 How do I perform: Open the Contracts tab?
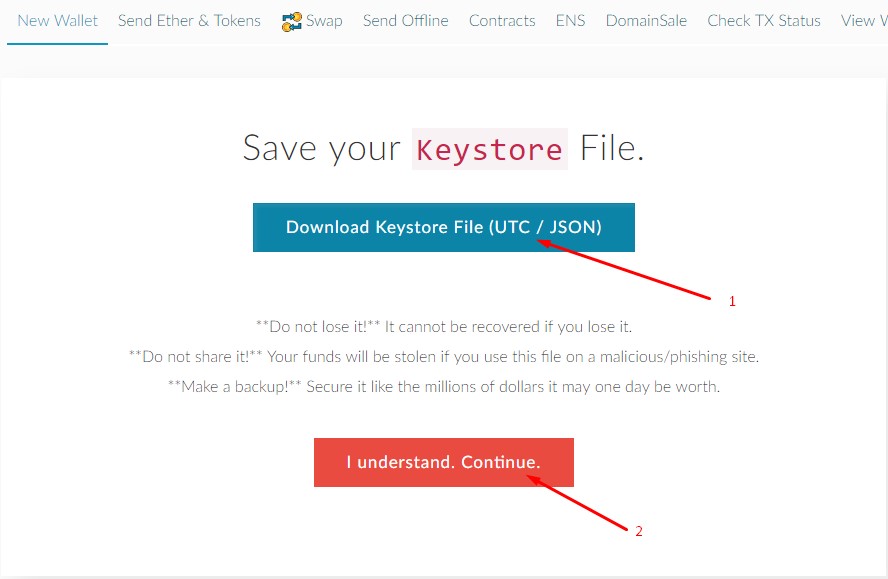click(502, 20)
